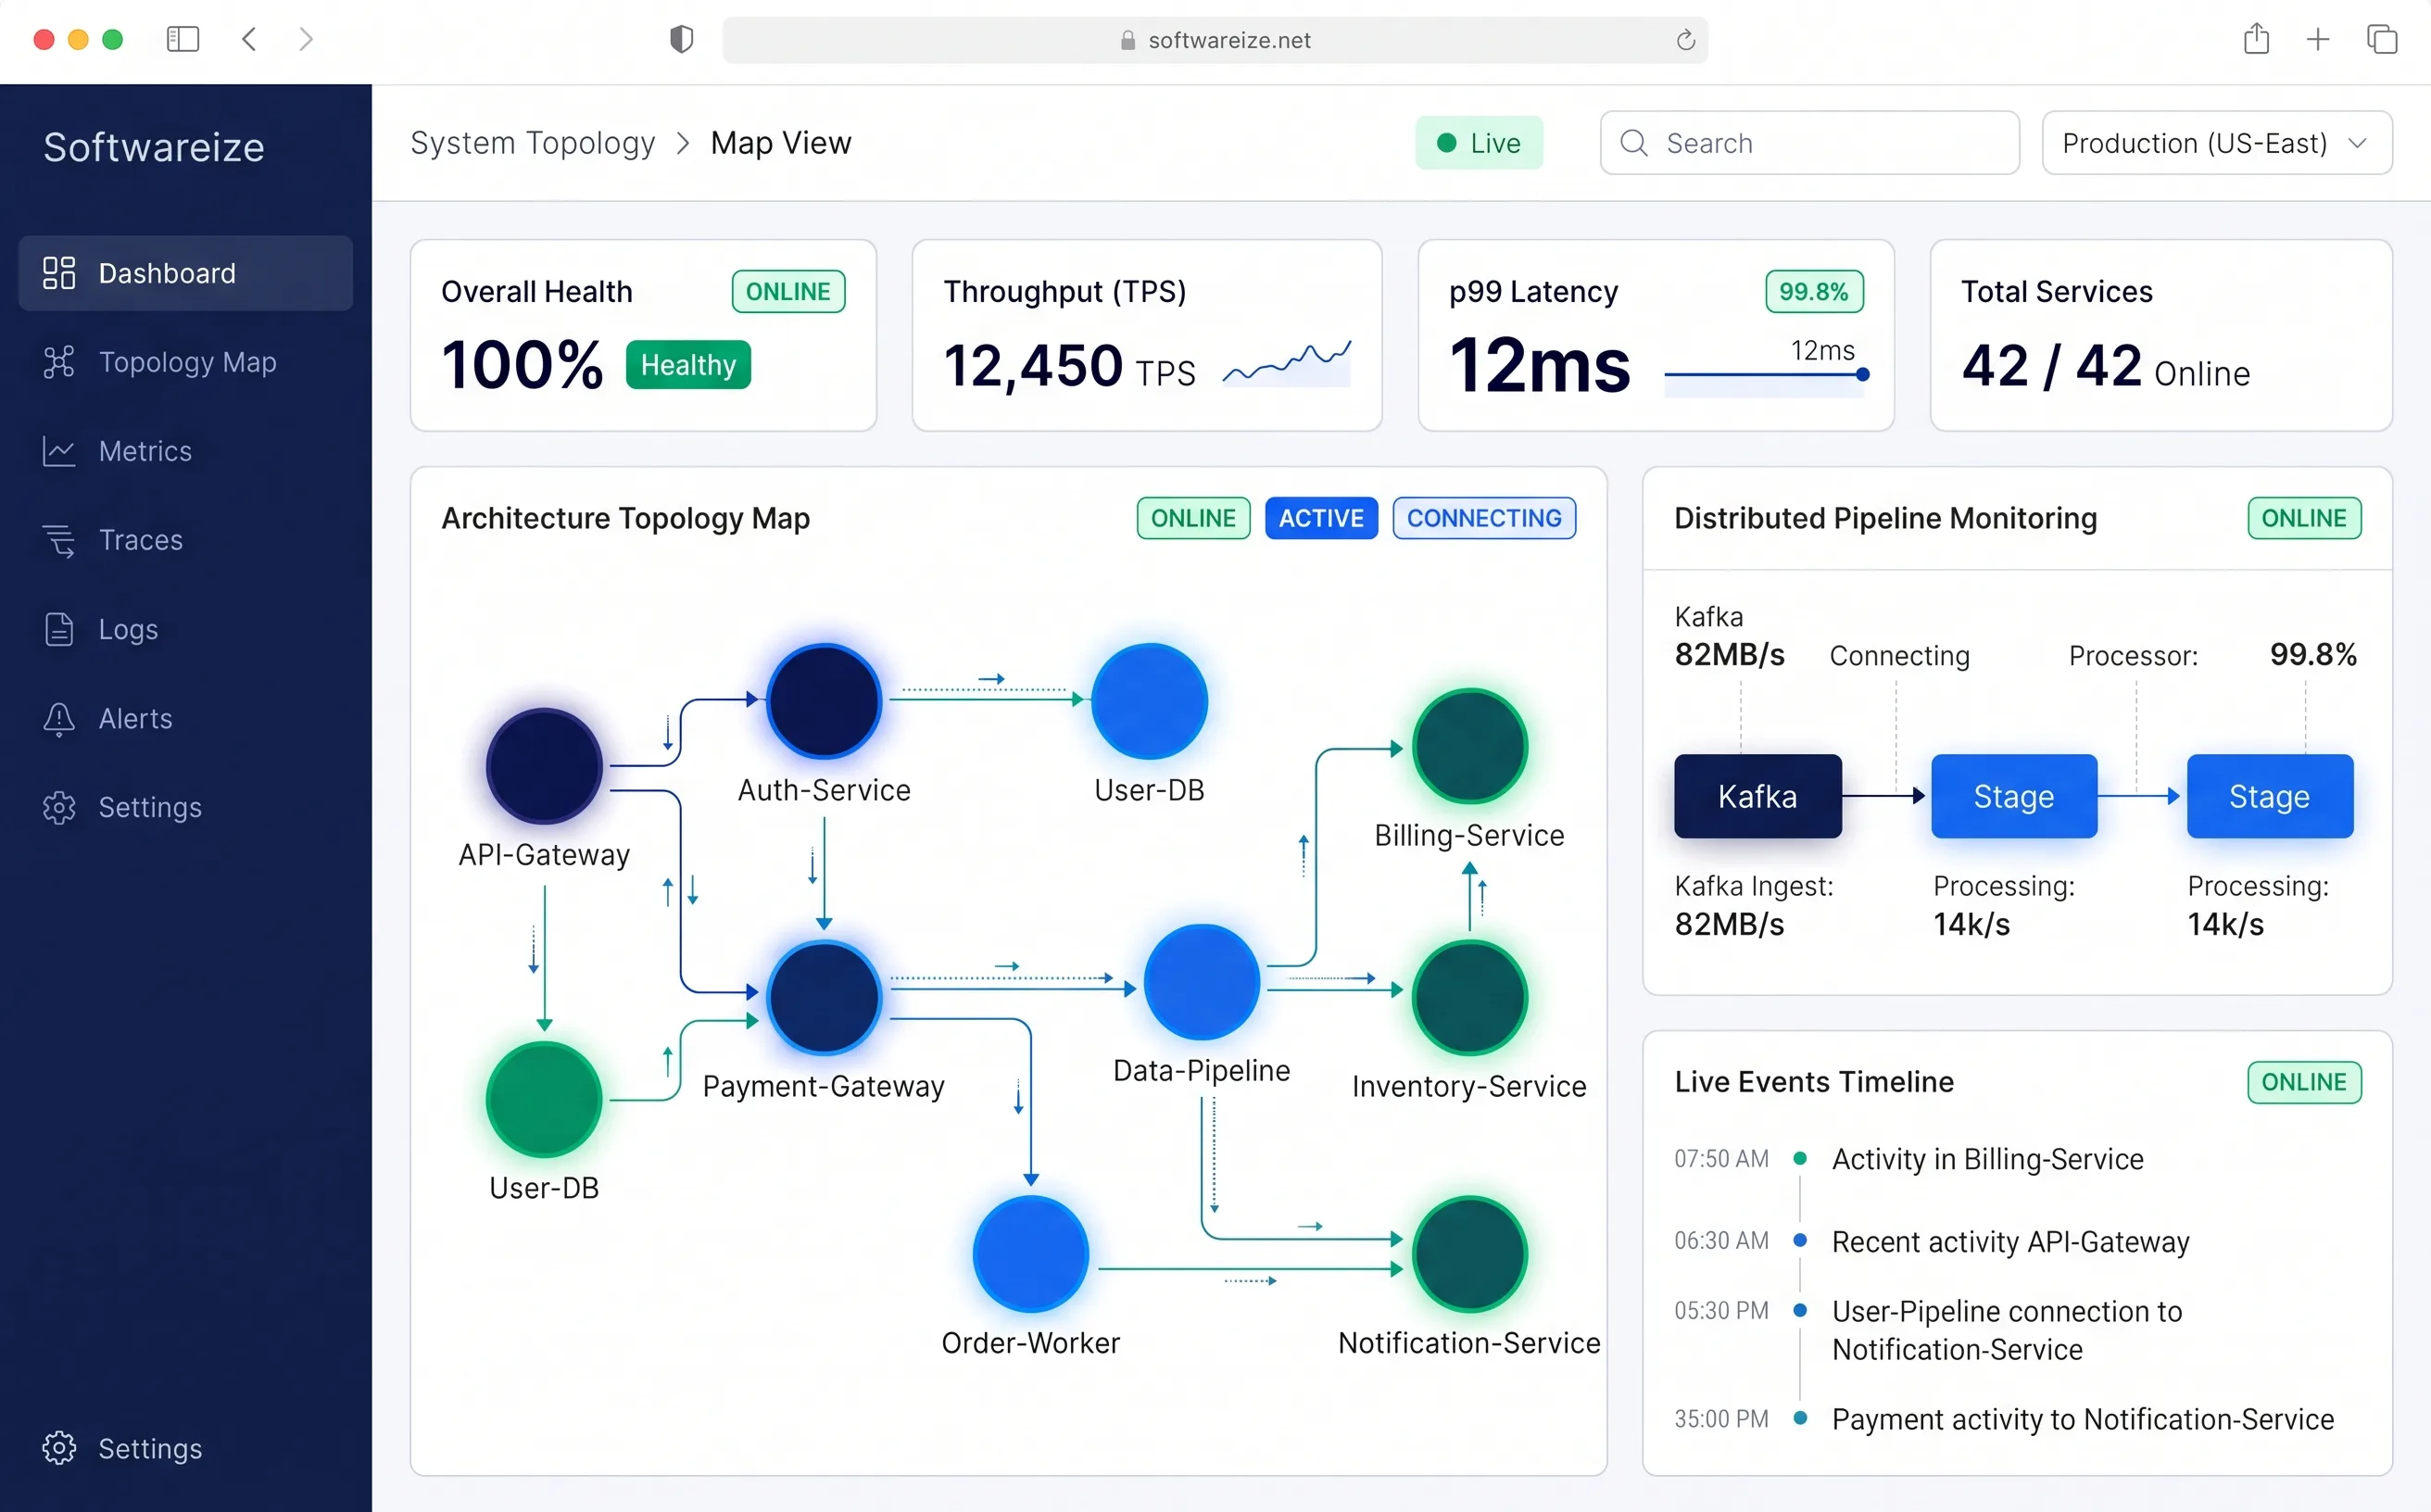Click the Search input field
Viewport: 2431px width, 1512px height.
1809,143
